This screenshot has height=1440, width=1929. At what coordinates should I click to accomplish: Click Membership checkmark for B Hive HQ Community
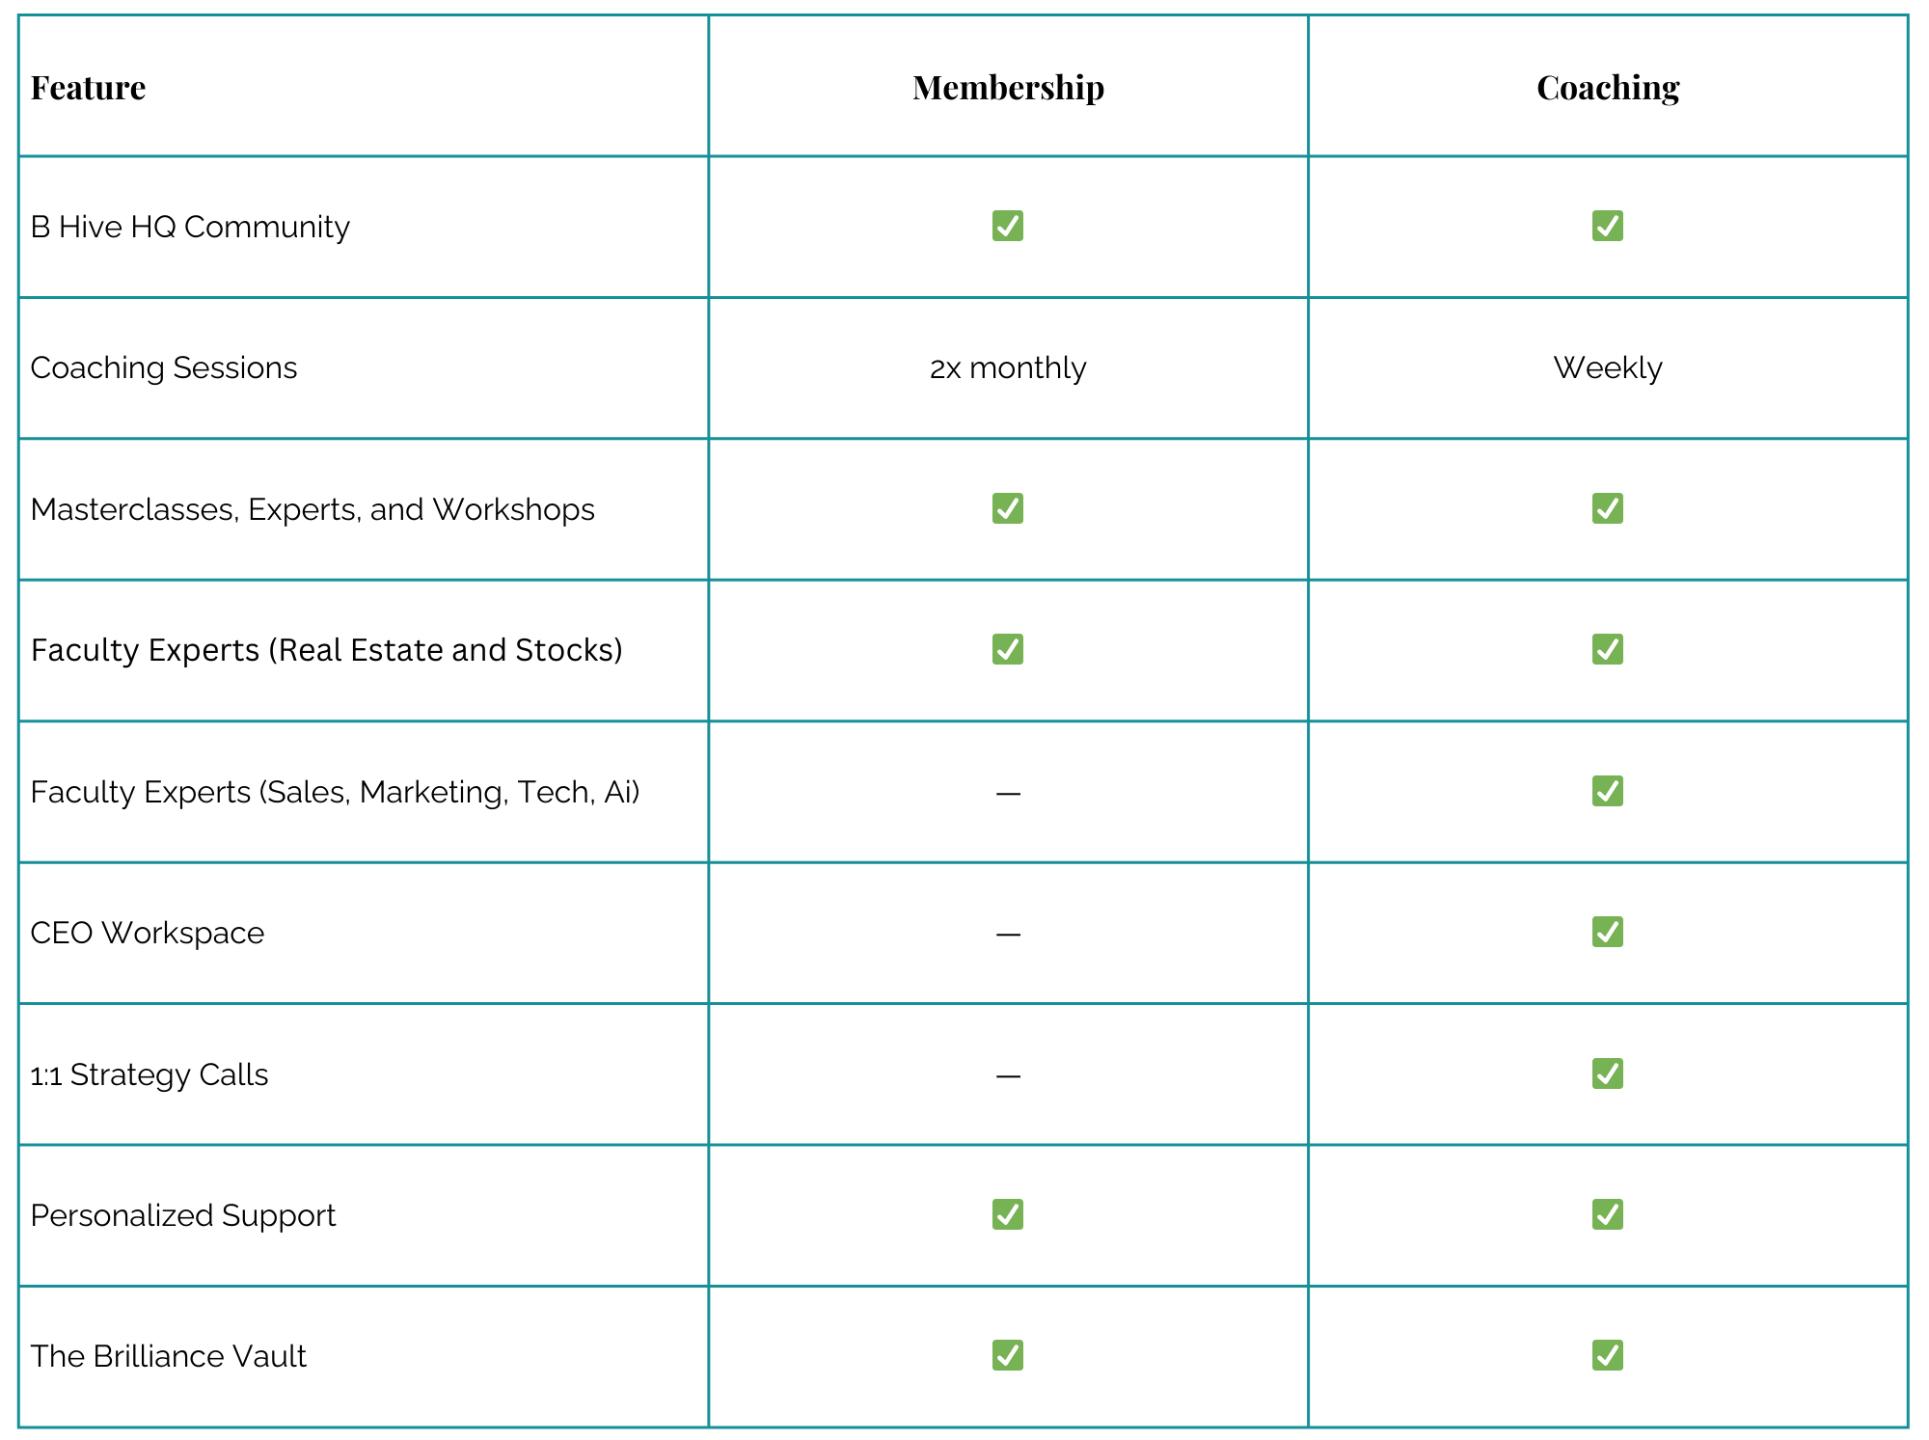coord(1007,226)
